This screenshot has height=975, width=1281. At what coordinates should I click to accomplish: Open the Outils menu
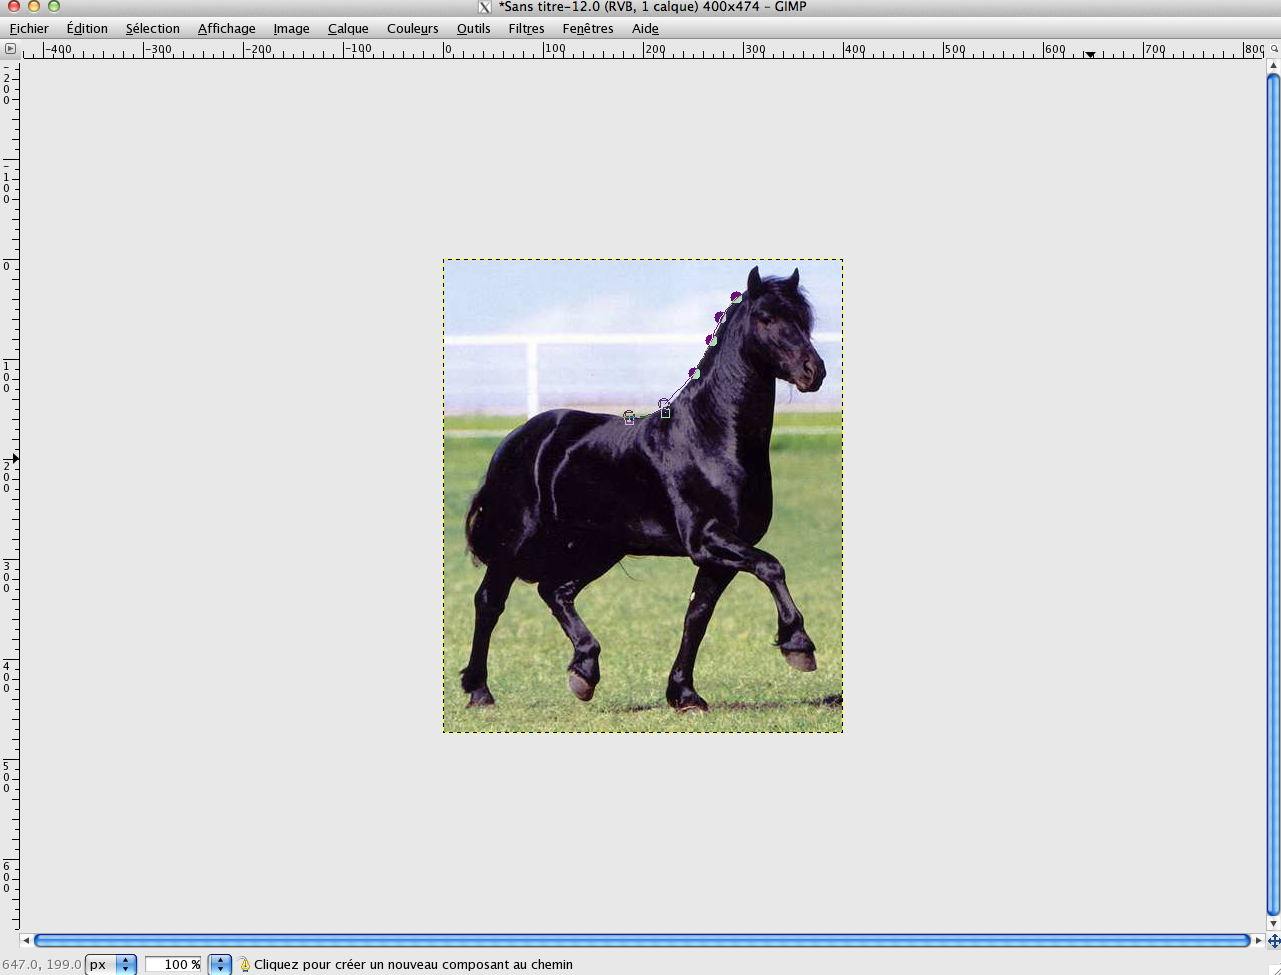473,28
